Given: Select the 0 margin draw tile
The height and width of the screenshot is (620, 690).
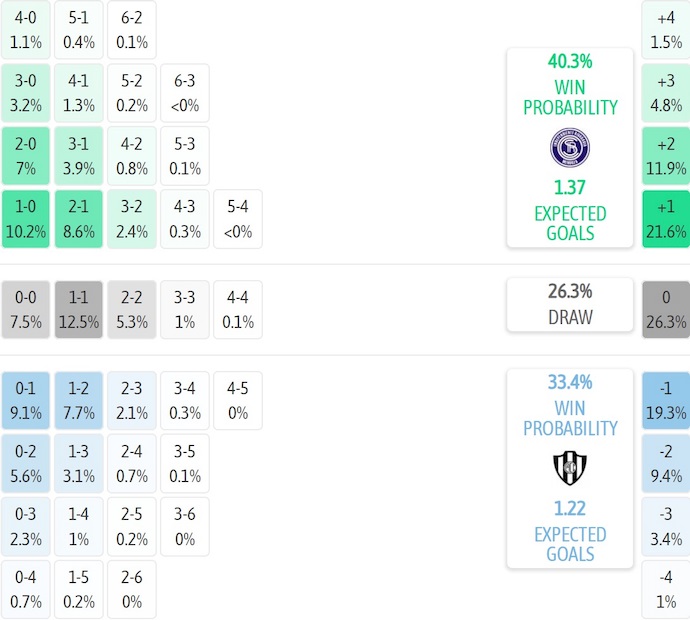Looking at the screenshot, I should [x=665, y=309].
